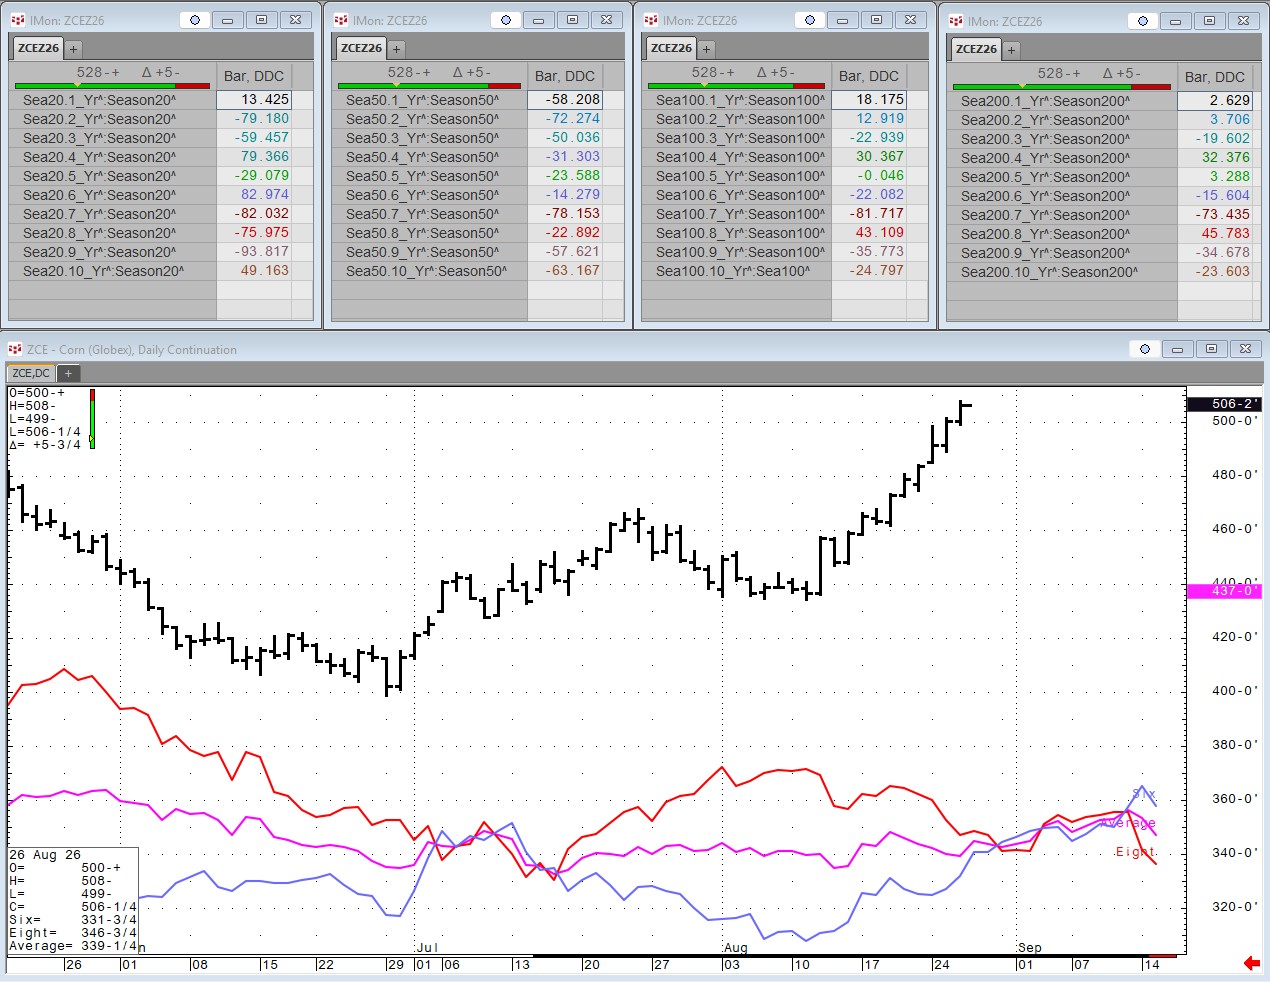Add a new tab in the Season200 monitor window
Viewport: 1270px width, 982px height.
[1011, 49]
